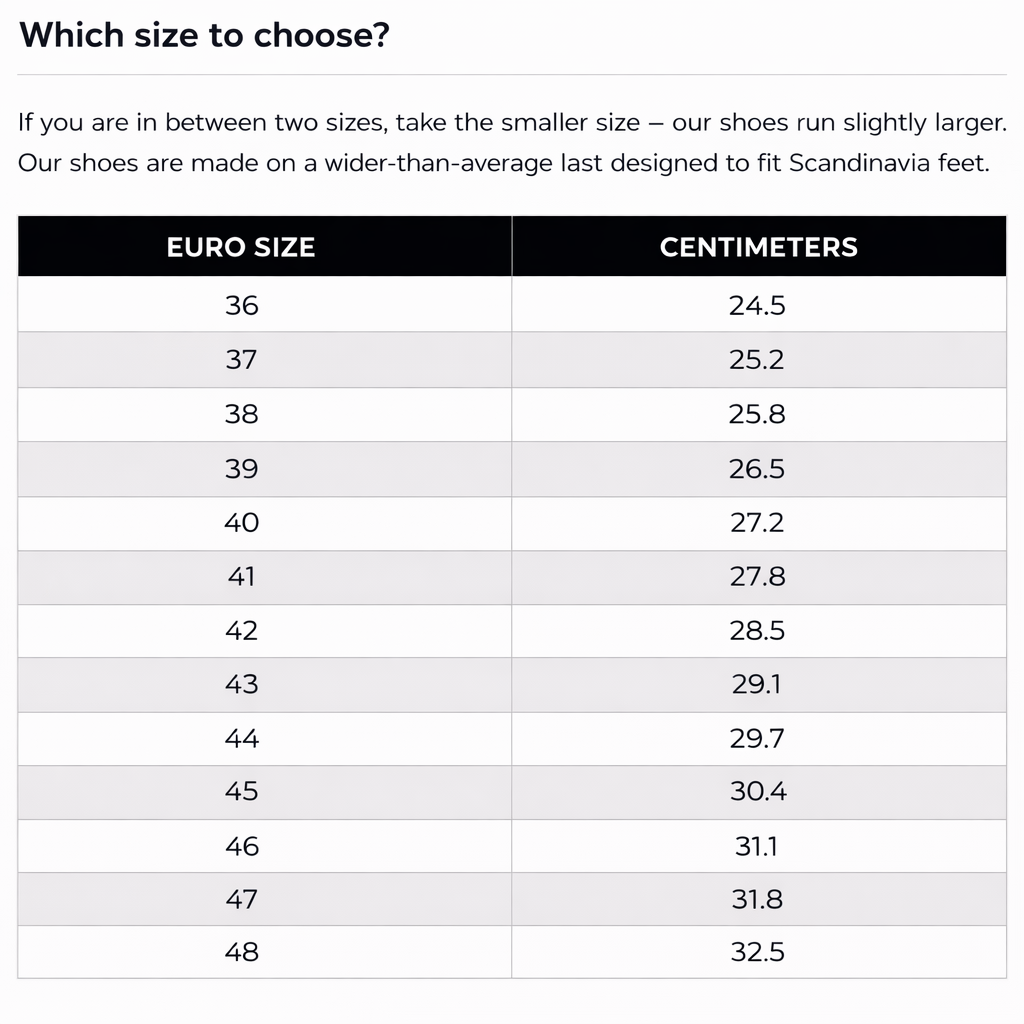This screenshot has width=1024, height=1024.
Task: Click Euro size 37 row
Action: tap(241, 359)
